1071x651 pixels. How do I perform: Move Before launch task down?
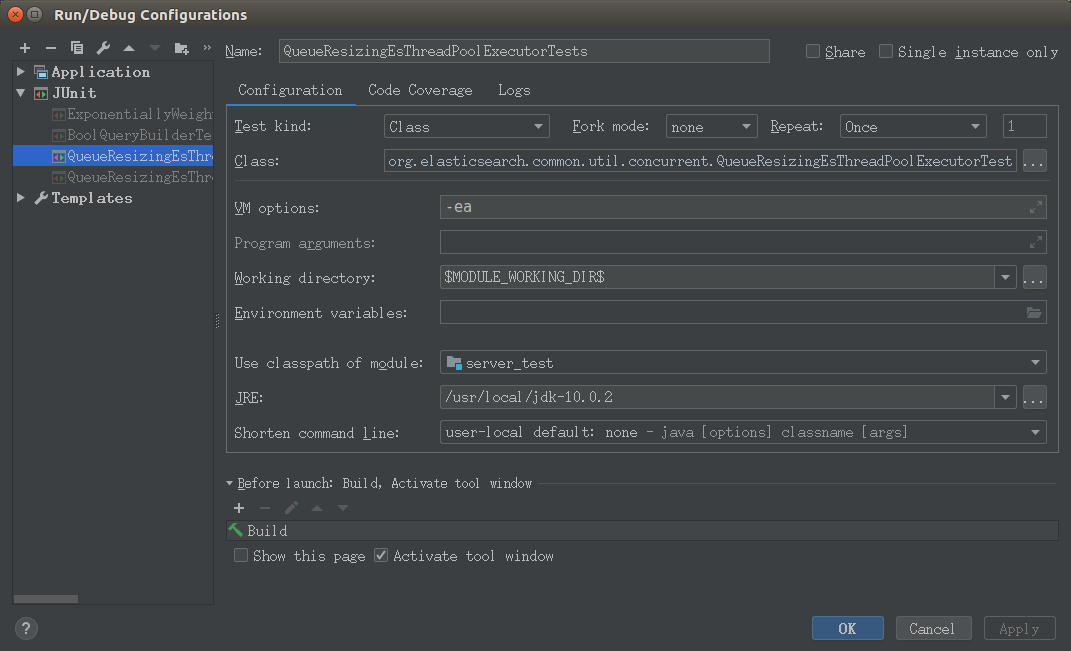point(343,508)
